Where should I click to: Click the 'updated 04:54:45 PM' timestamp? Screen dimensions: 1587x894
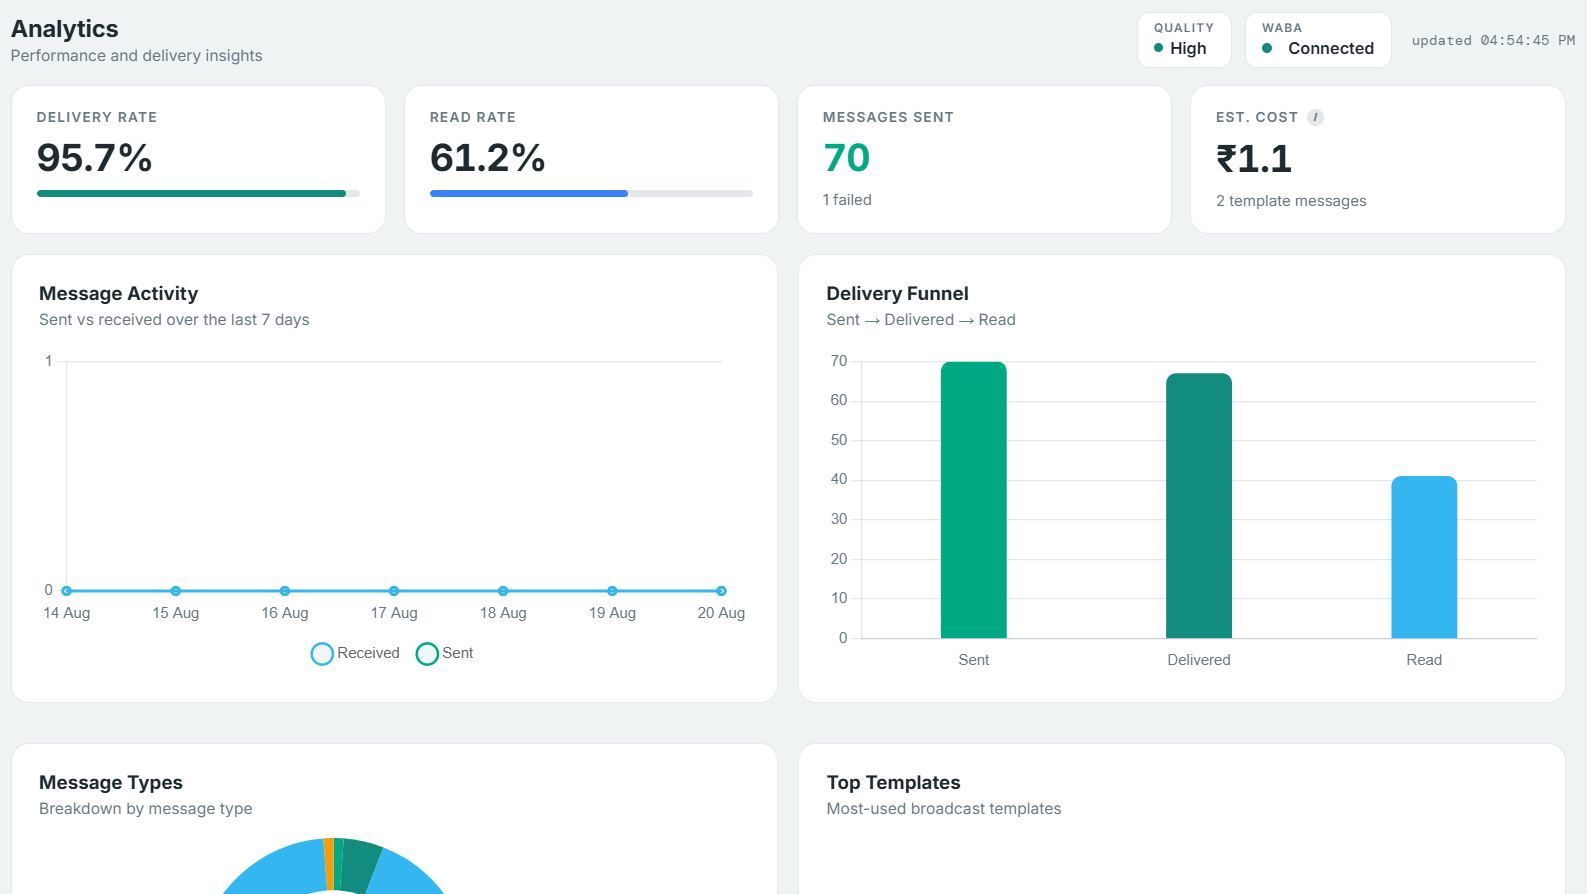click(x=1493, y=41)
